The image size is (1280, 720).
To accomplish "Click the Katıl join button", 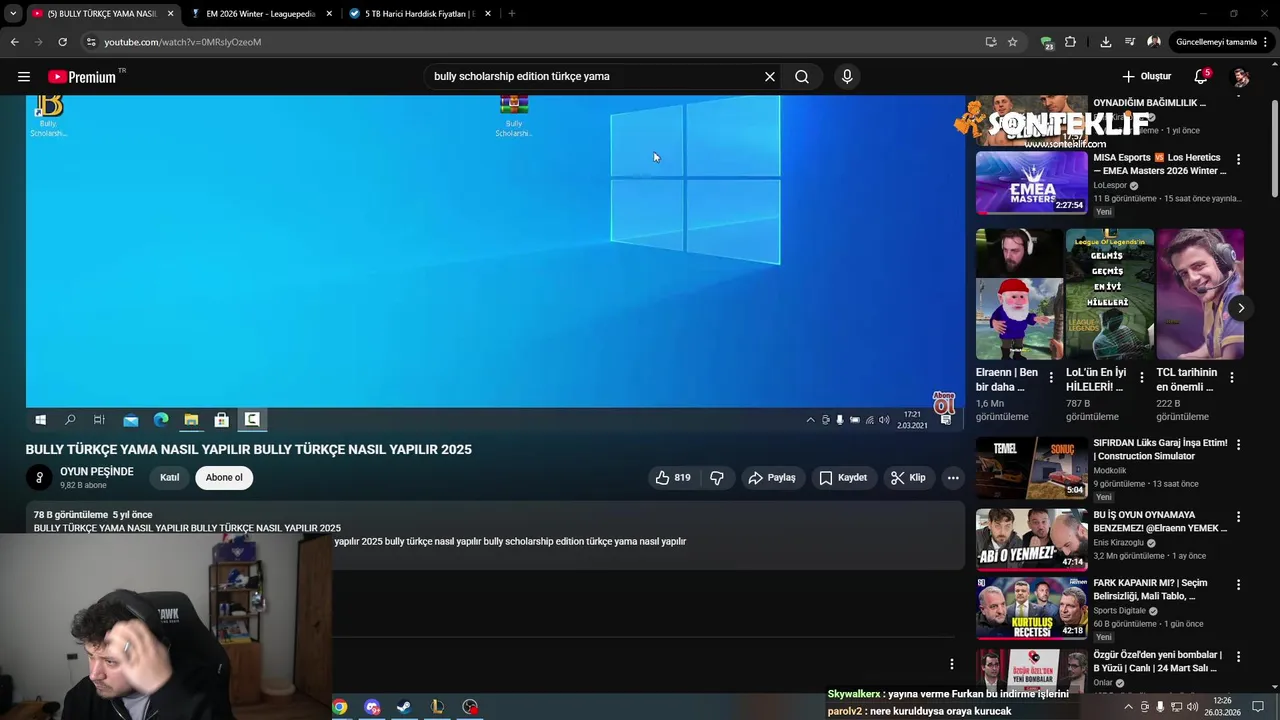I will click(170, 478).
